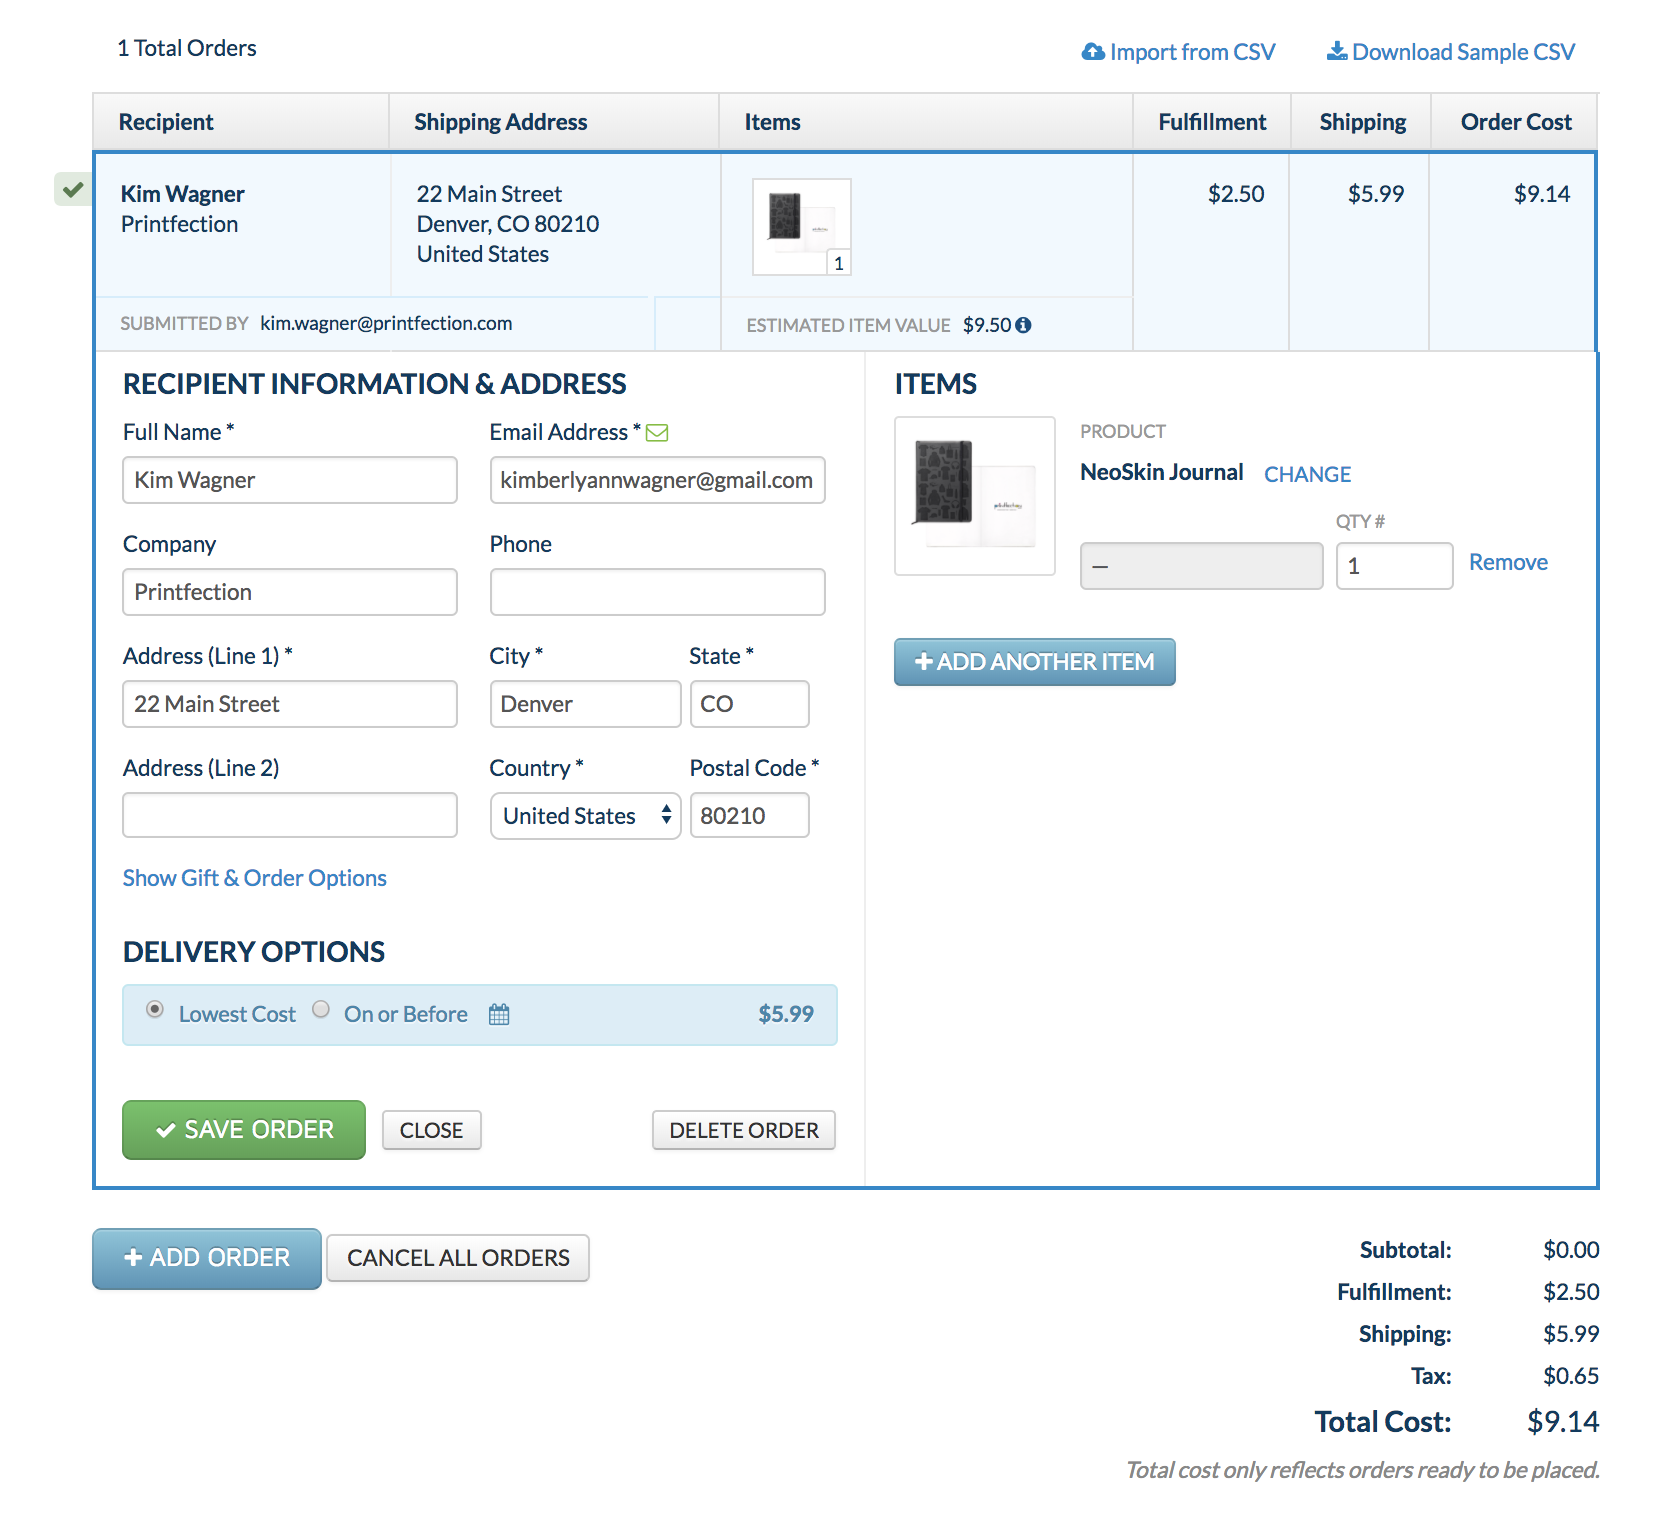Select the On or Before delivery option
Screen dimensions: 1680x1522
click(x=321, y=1009)
